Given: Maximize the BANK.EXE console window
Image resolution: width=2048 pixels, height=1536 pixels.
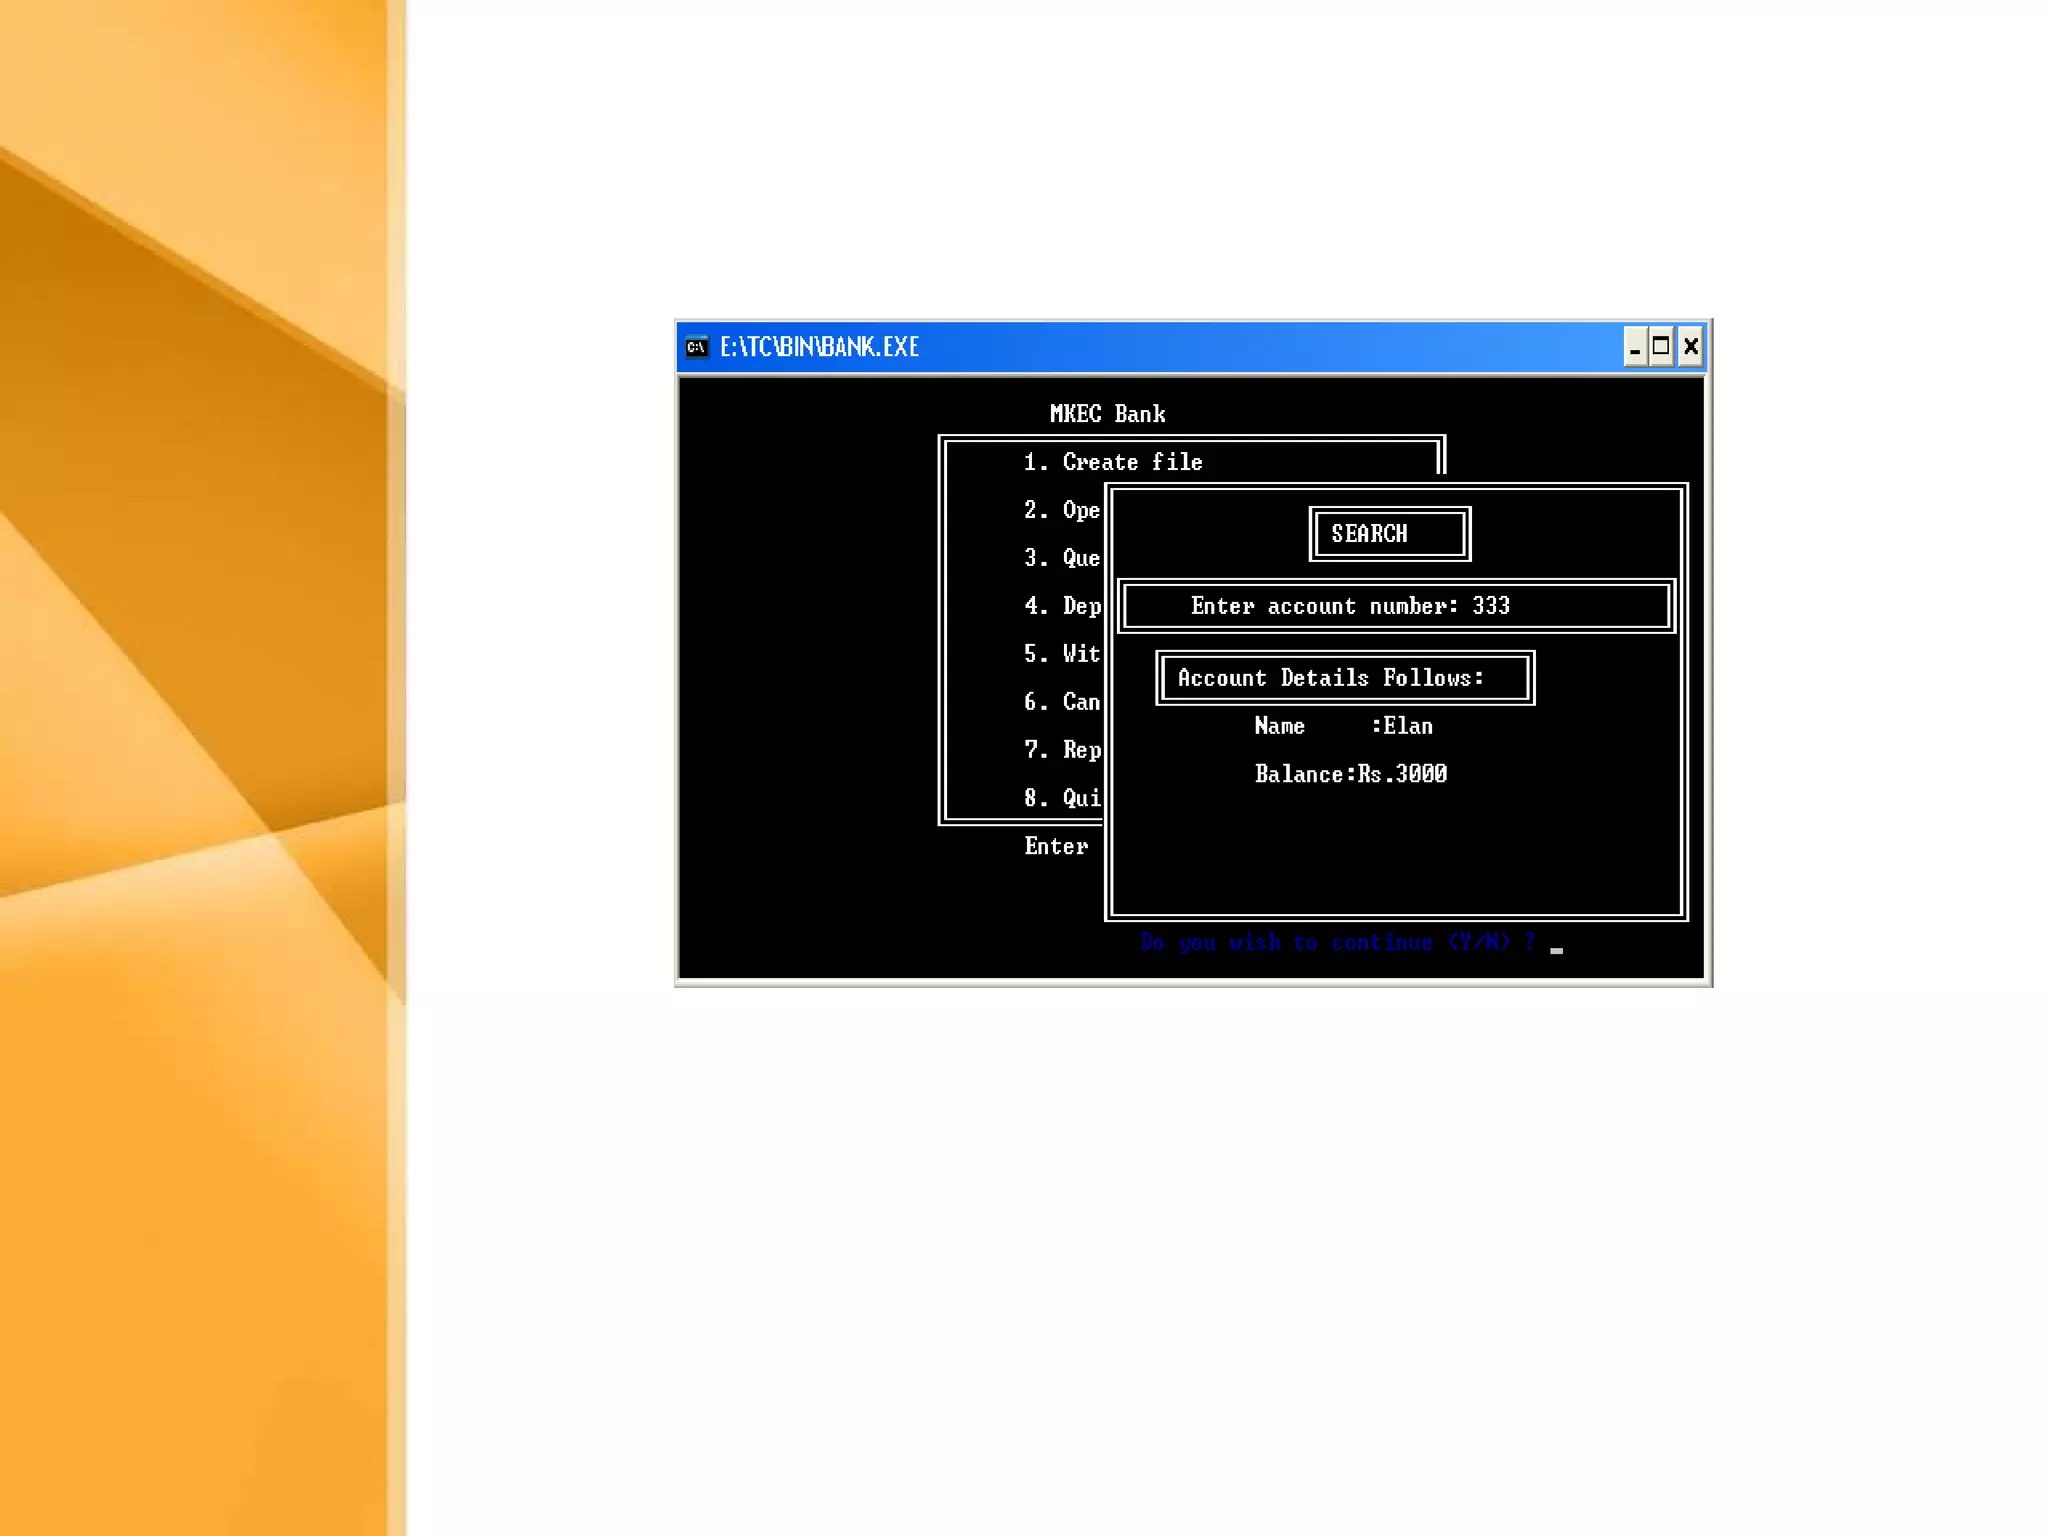Looking at the screenshot, I should pos(1661,347).
